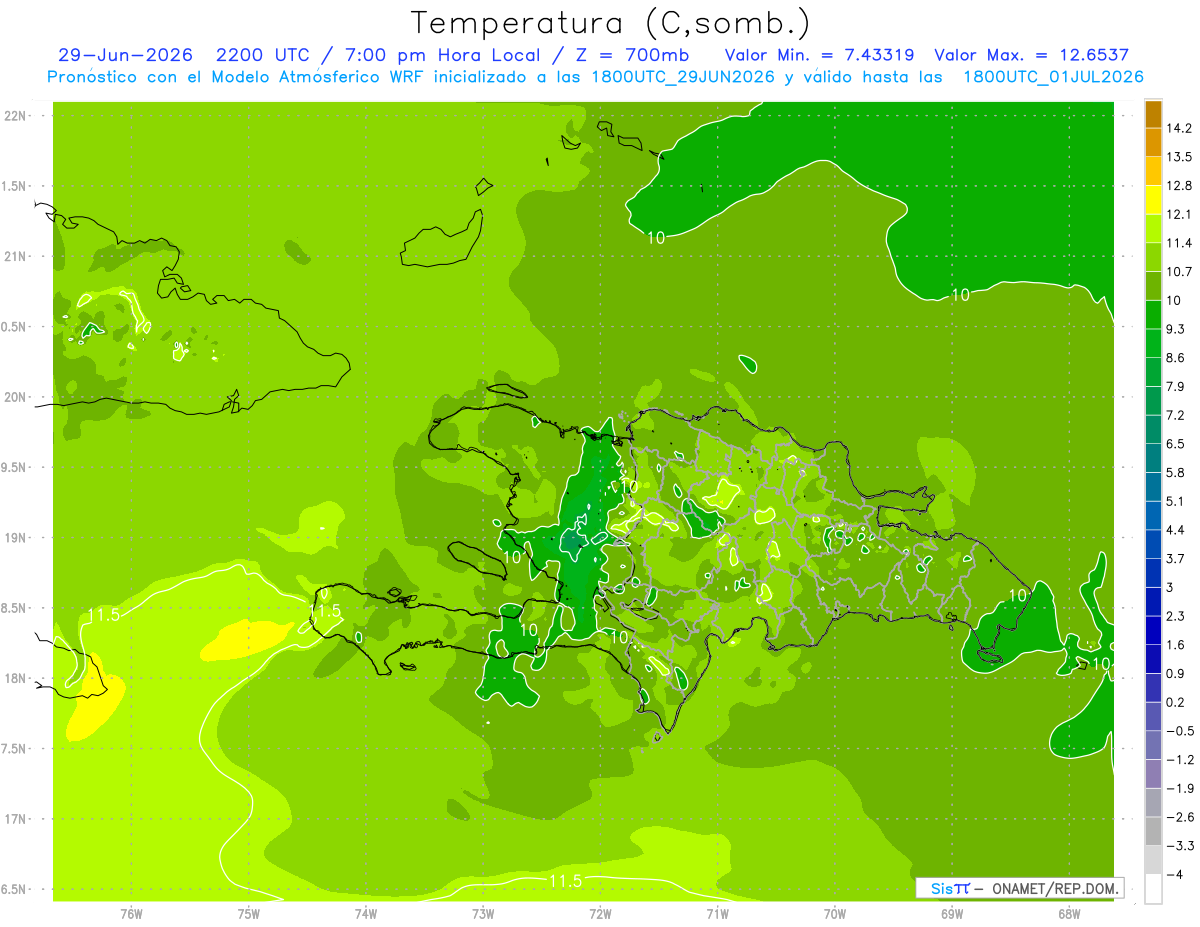Image resolution: width=1200 pixels, height=927 pixels.
Task: Click the legend value "7.9"
Action: [1175, 386]
